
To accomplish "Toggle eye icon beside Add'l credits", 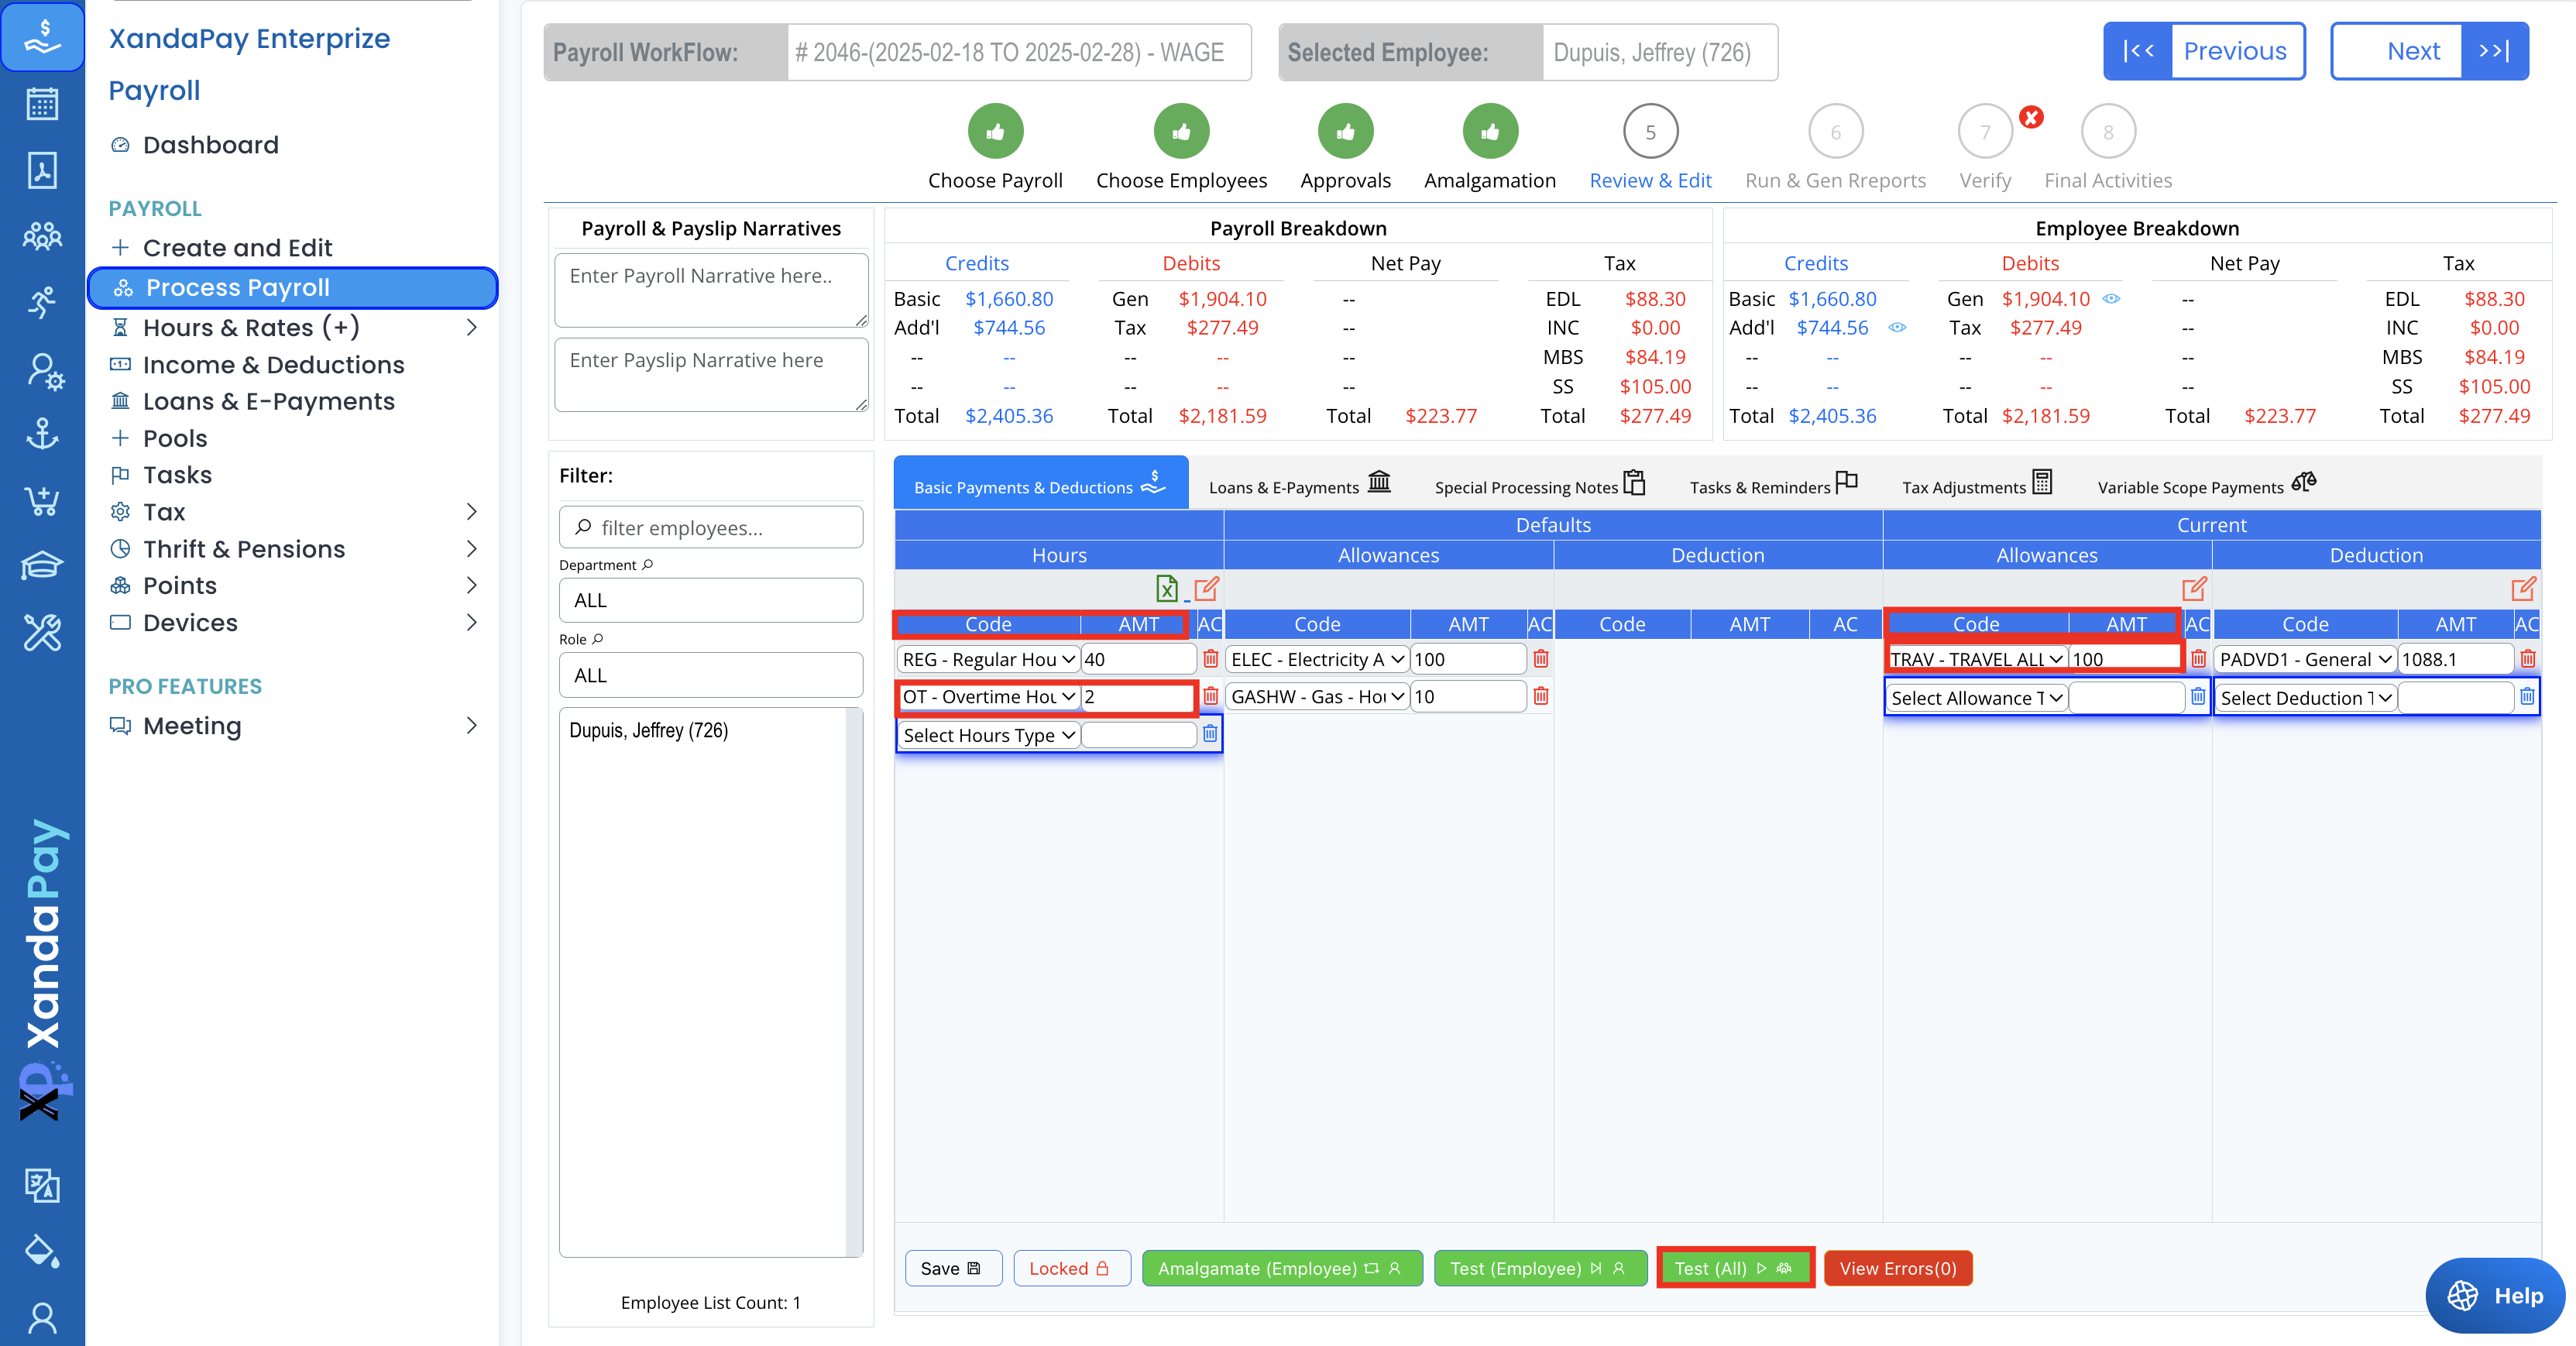I will [x=1897, y=327].
